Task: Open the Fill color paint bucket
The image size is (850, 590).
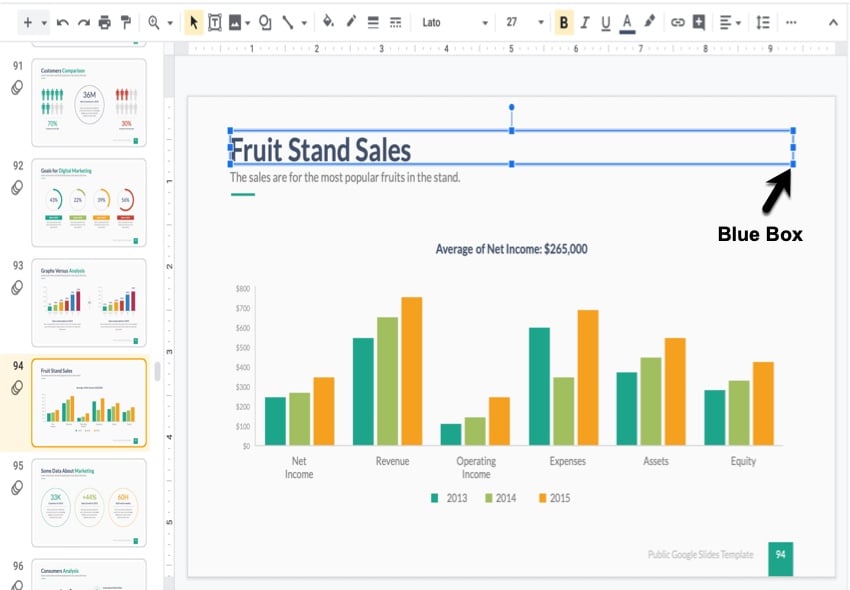Action: tap(328, 22)
